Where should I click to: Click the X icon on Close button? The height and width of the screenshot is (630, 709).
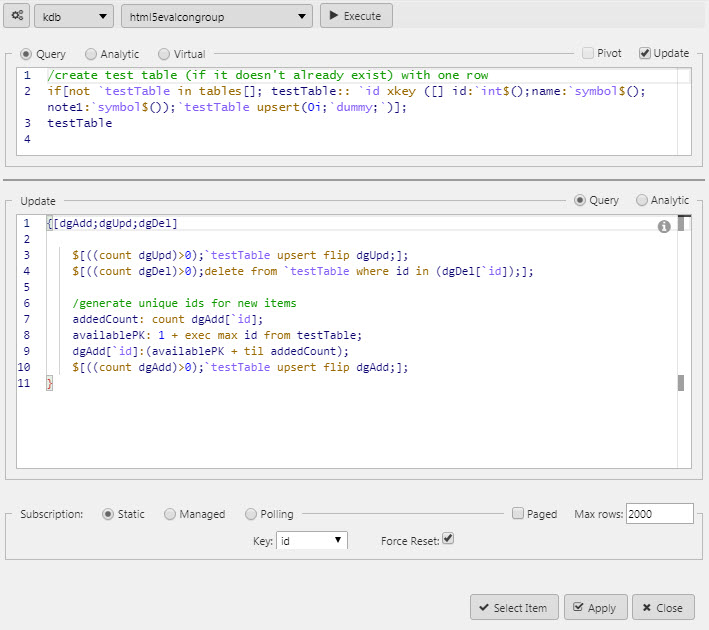[x=645, y=608]
